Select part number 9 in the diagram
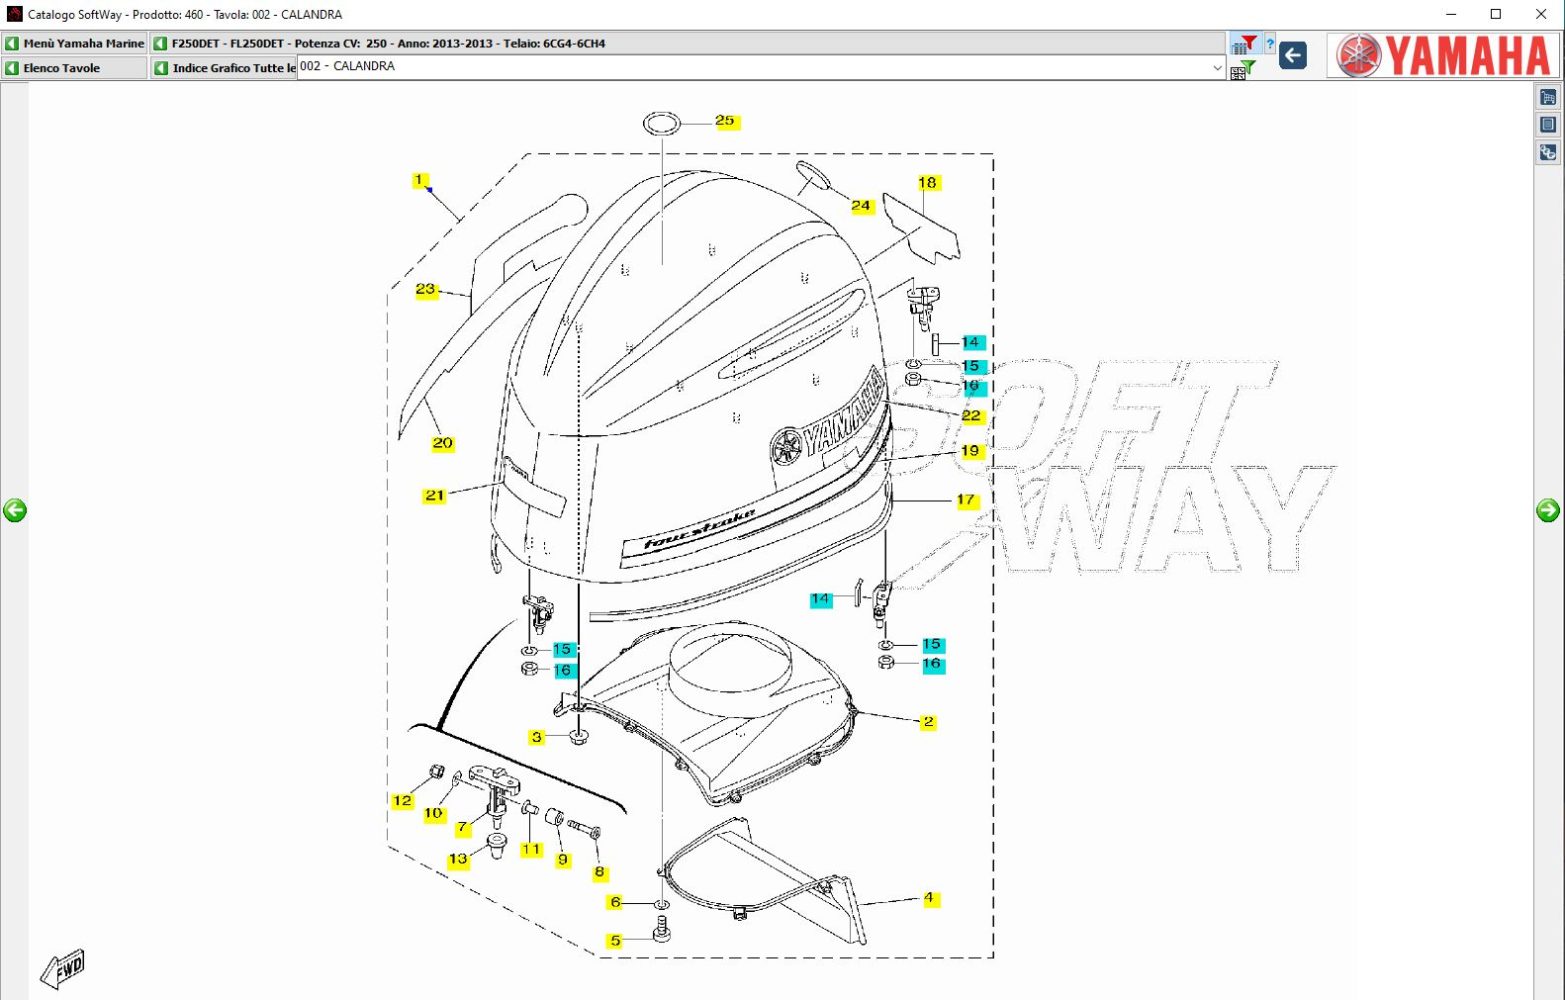1565x1000 pixels. pyautogui.click(x=563, y=859)
